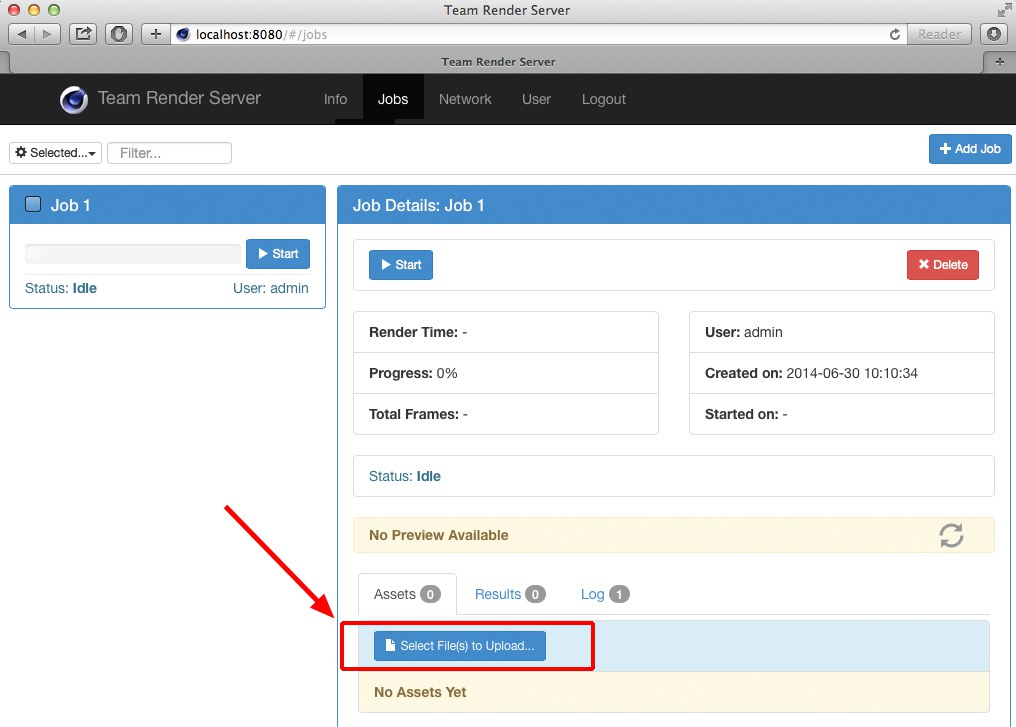Delete Job 1 with the red button
Screen dimensions: 1016x727
[x=942, y=265]
